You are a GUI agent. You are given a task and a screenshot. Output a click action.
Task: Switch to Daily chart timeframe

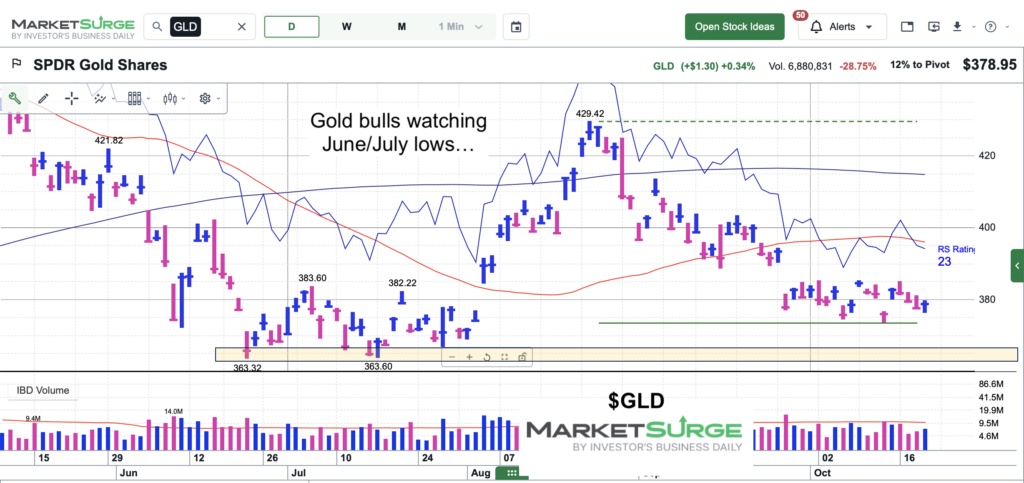click(291, 27)
